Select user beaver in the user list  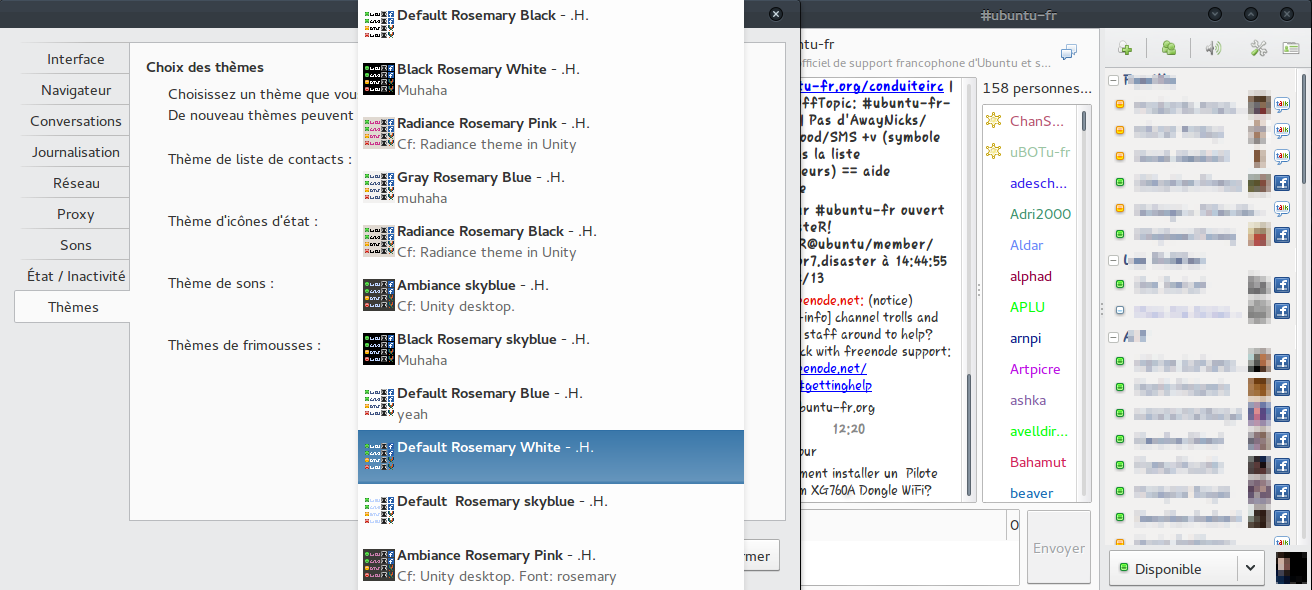tap(1031, 493)
